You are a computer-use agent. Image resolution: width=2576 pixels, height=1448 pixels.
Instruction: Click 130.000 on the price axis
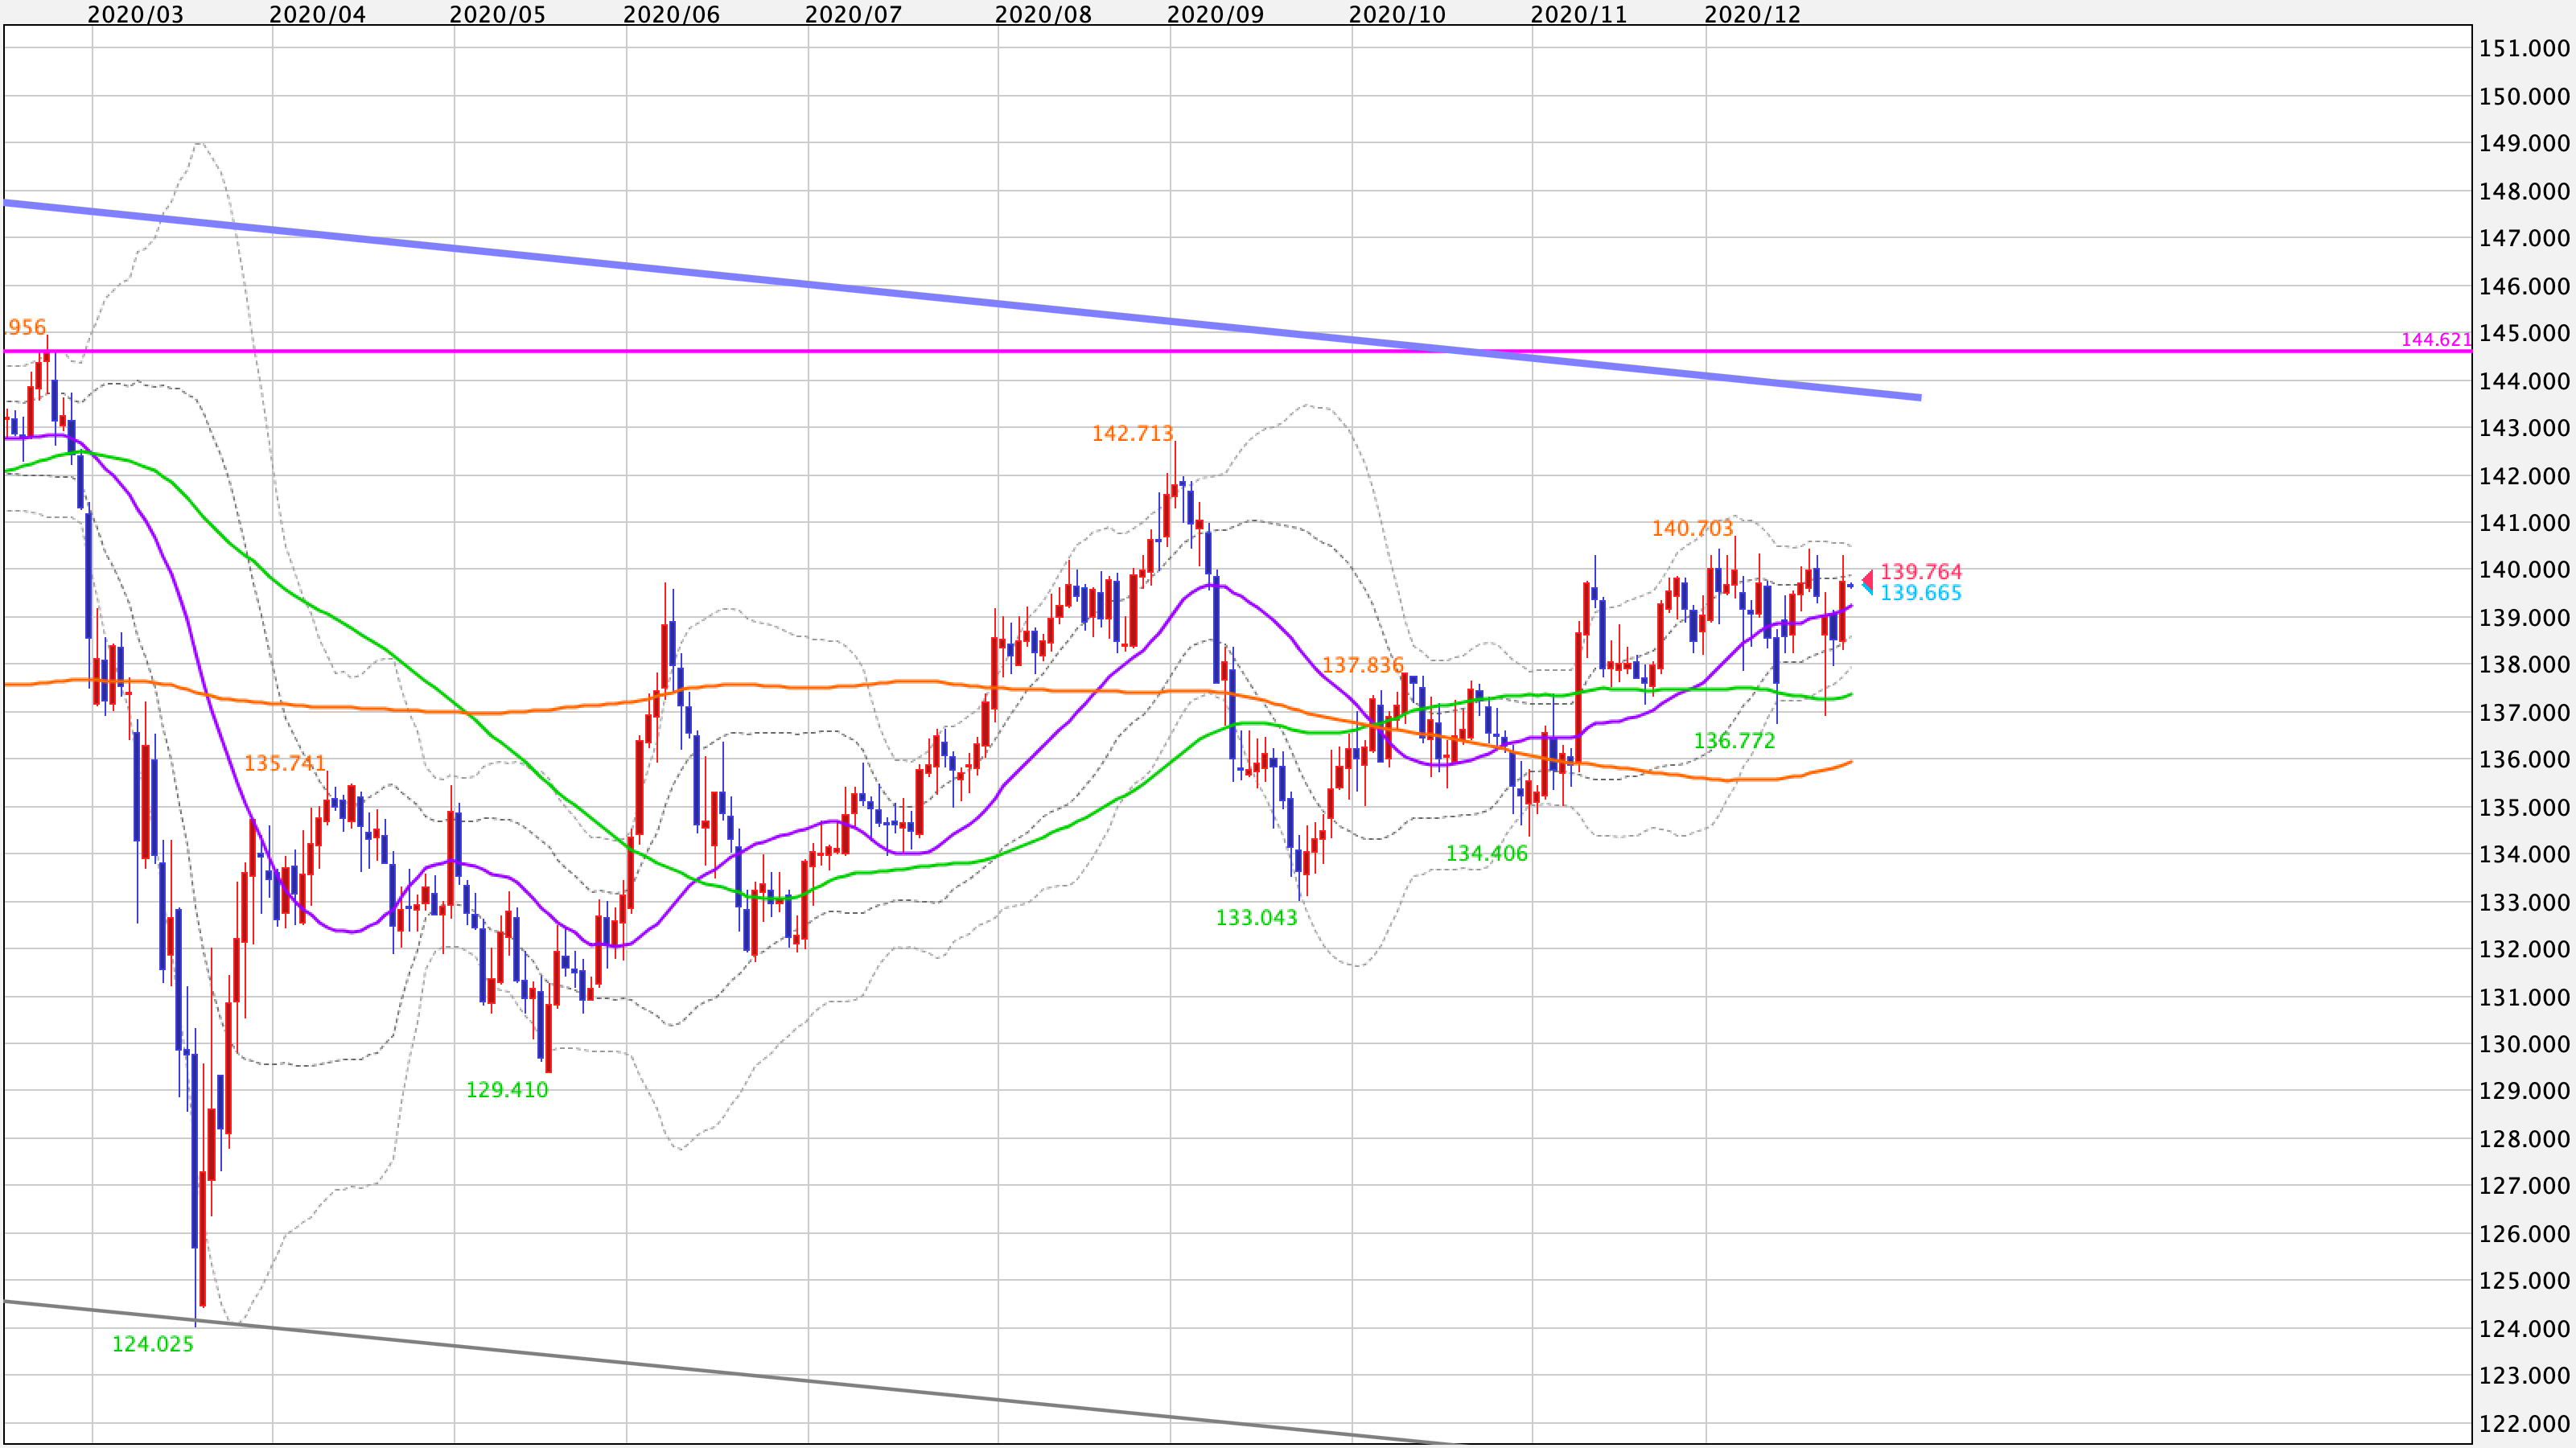click(x=2524, y=1044)
